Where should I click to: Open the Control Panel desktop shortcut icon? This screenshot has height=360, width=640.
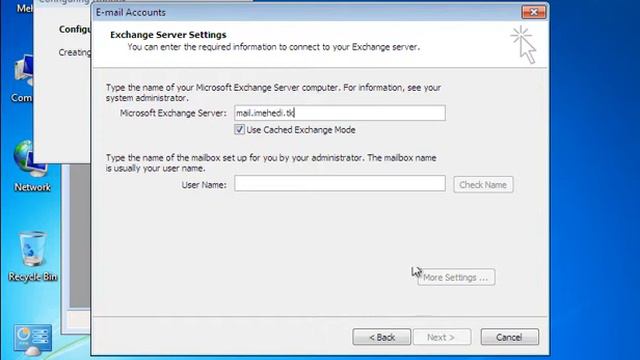coord(33,339)
